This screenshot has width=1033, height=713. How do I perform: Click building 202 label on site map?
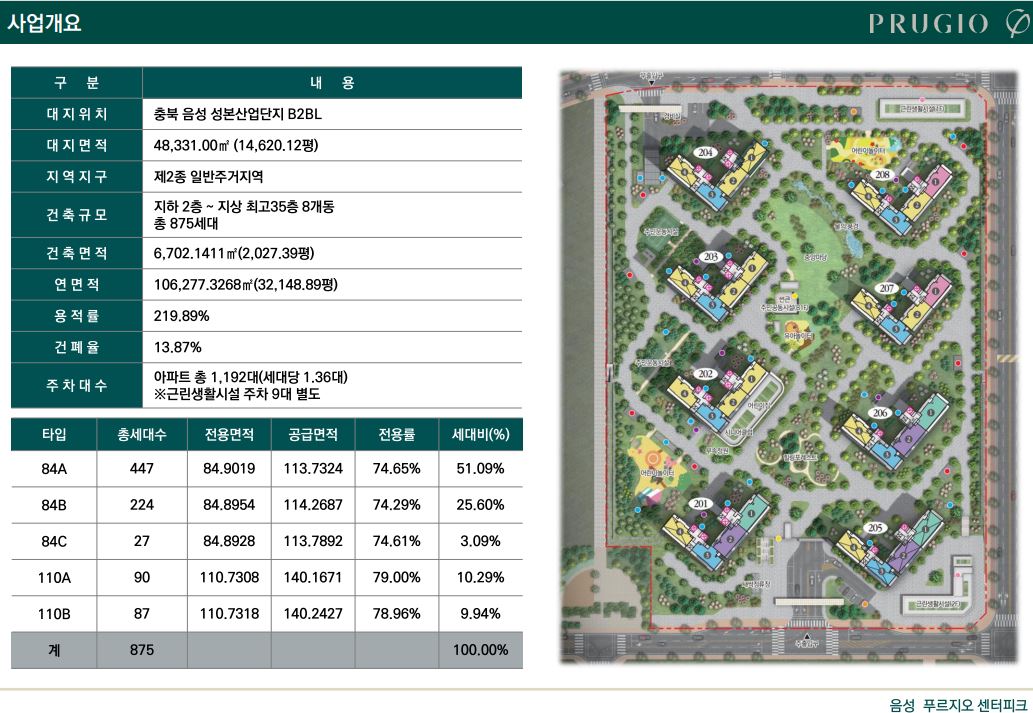click(706, 373)
